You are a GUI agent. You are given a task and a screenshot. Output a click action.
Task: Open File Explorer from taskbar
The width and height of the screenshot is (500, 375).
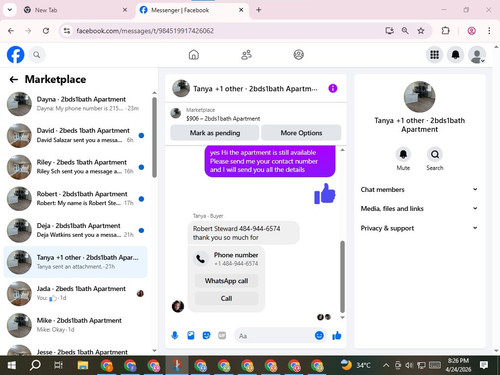(83, 365)
